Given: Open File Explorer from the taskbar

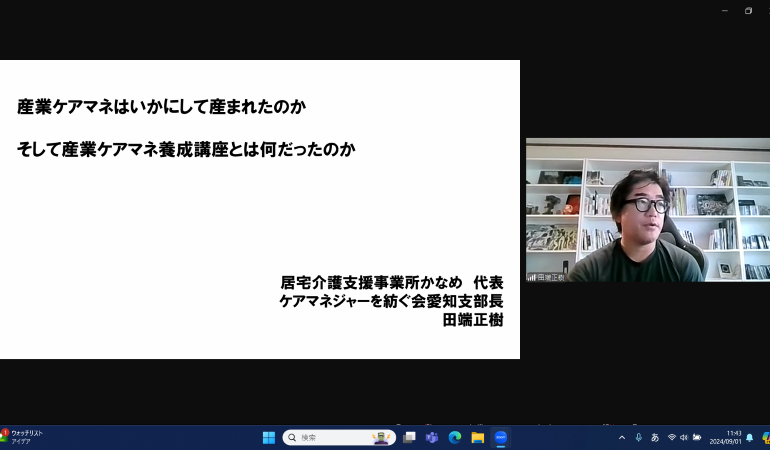Looking at the screenshot, I should pos(478,438).
